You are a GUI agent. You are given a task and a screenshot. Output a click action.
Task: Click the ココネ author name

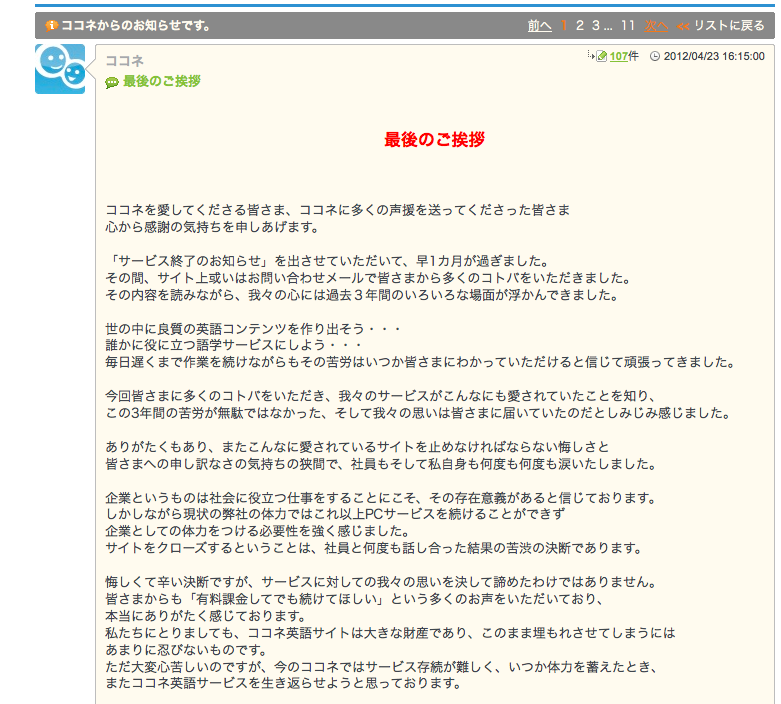[125, 61]
